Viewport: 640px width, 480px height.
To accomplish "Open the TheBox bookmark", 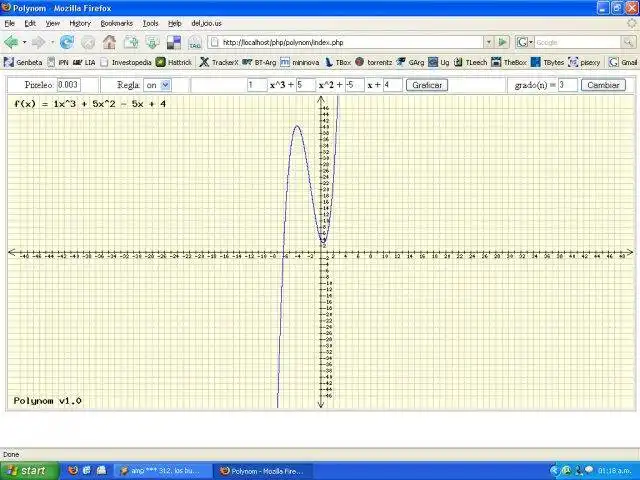I will click(x=509, y=62).
